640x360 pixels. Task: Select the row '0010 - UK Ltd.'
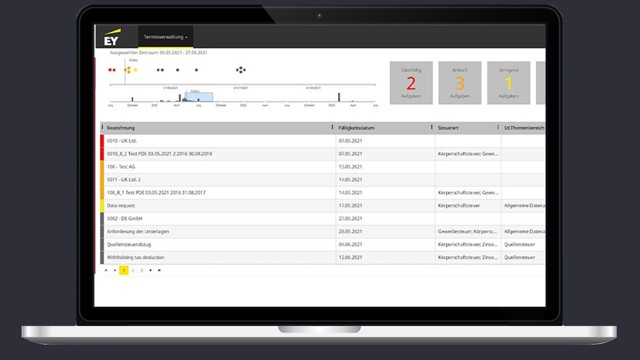pyautogui.click(x=322, y=141)
